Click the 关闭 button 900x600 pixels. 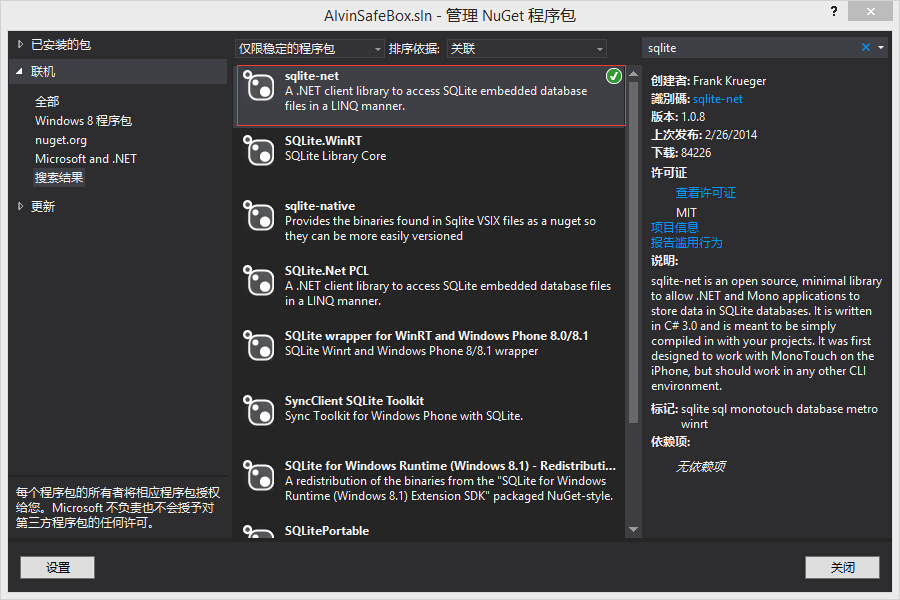coord(842,568)
